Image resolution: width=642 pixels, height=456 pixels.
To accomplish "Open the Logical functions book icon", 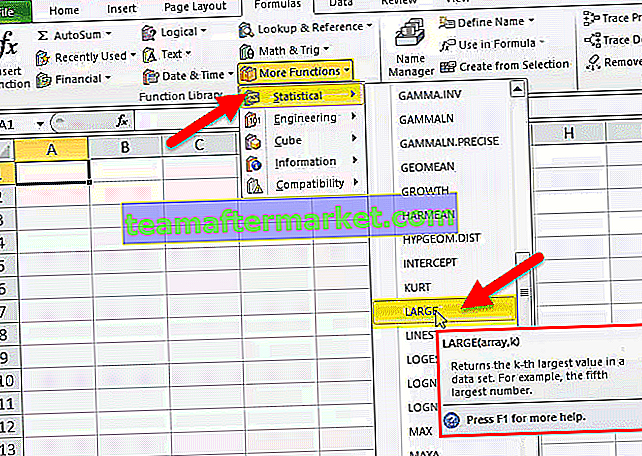I will 150,31.
